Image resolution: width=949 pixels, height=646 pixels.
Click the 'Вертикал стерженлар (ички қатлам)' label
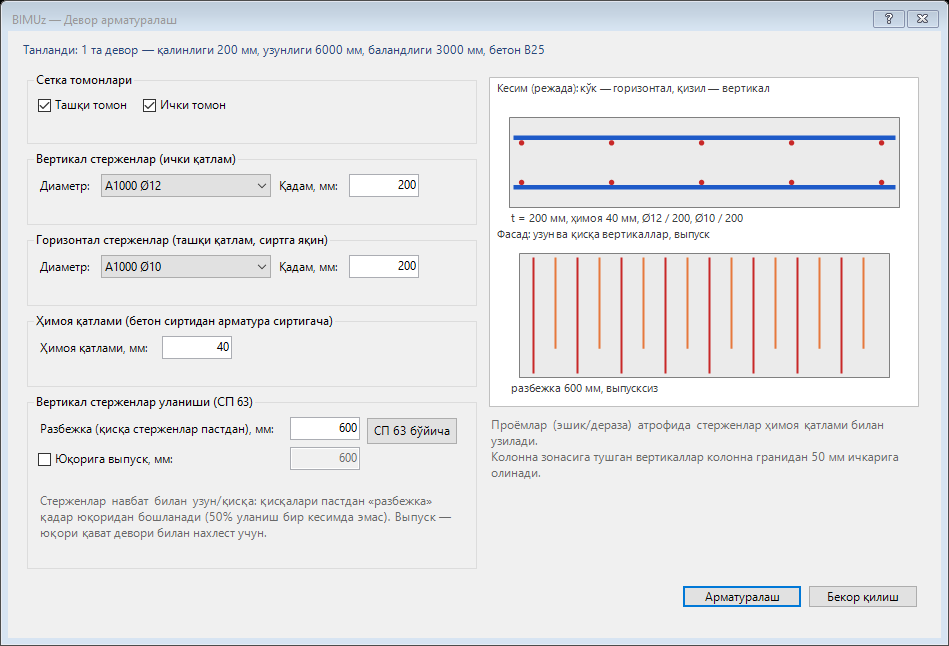tap(136, 159)
